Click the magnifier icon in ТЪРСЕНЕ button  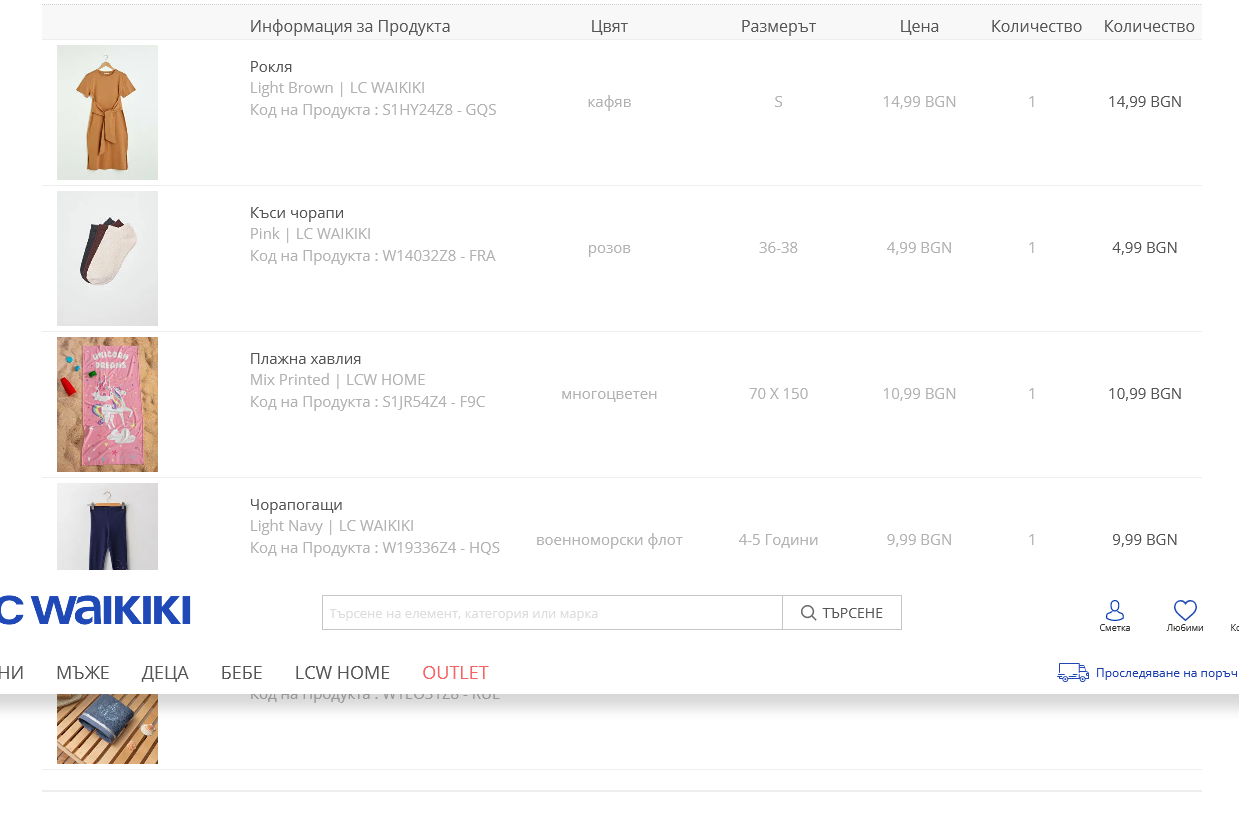809,613
